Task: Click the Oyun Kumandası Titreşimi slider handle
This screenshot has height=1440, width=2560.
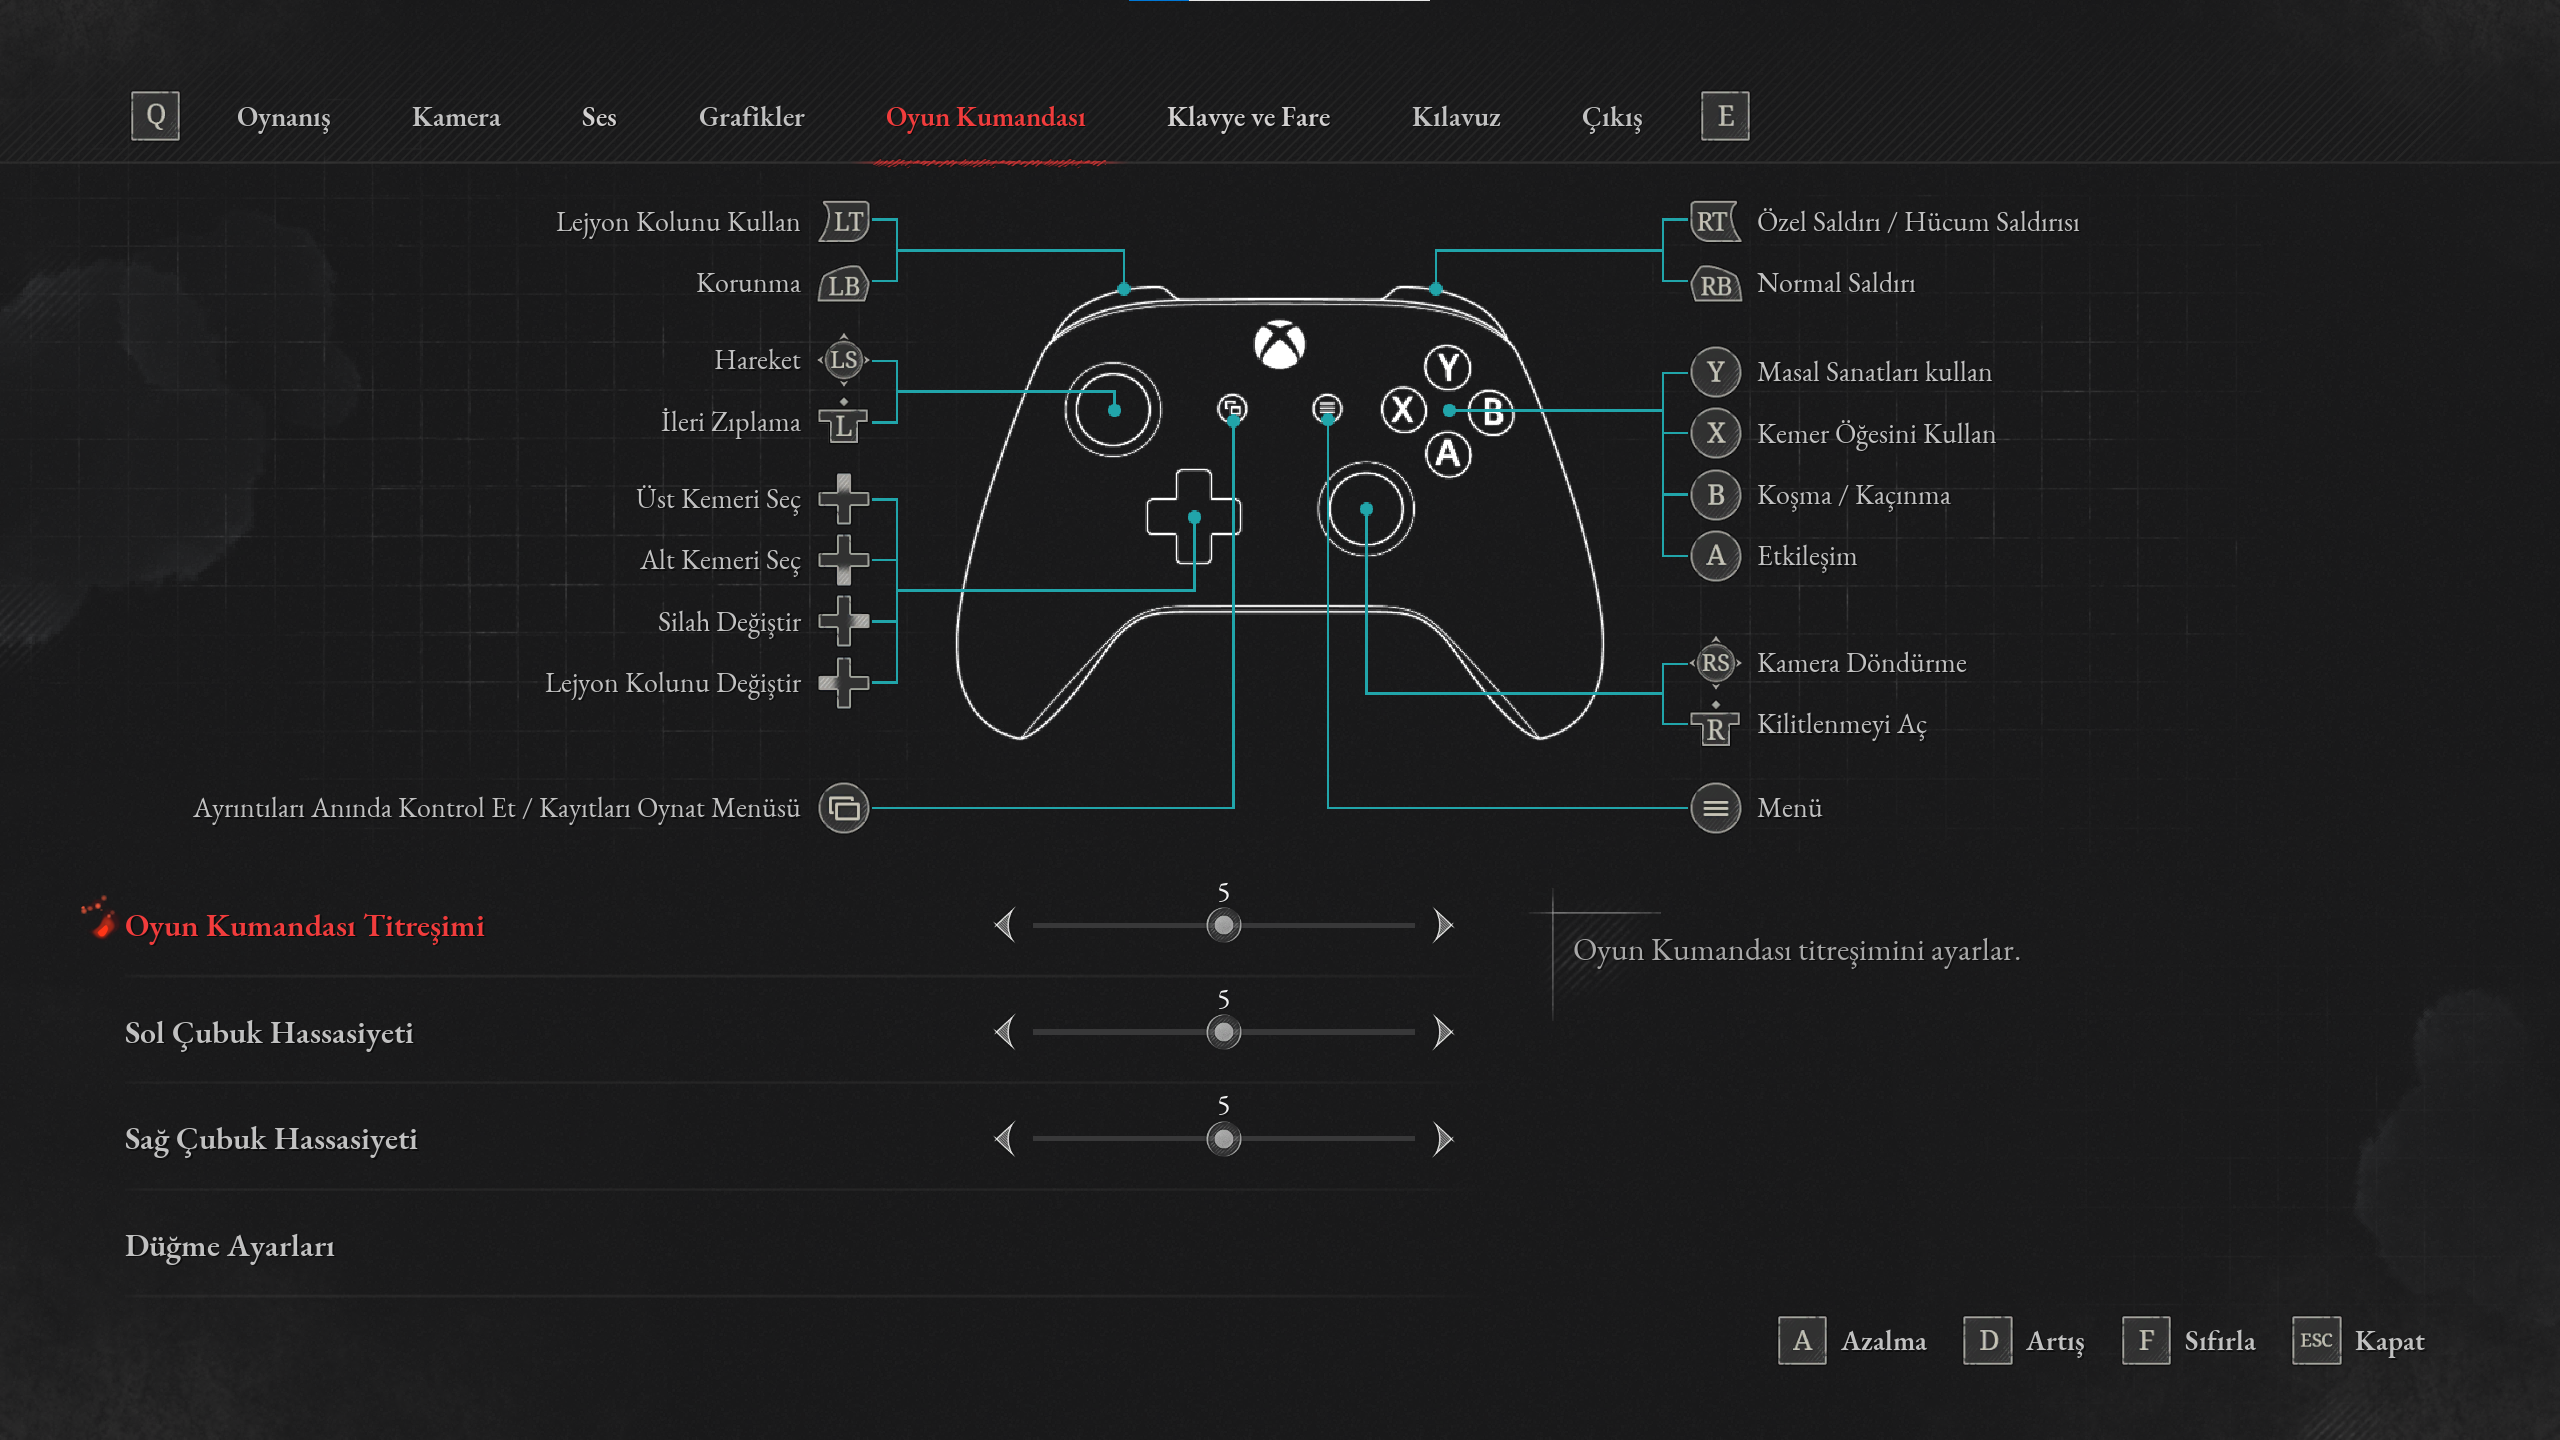Action: [x=1223, y=925]
